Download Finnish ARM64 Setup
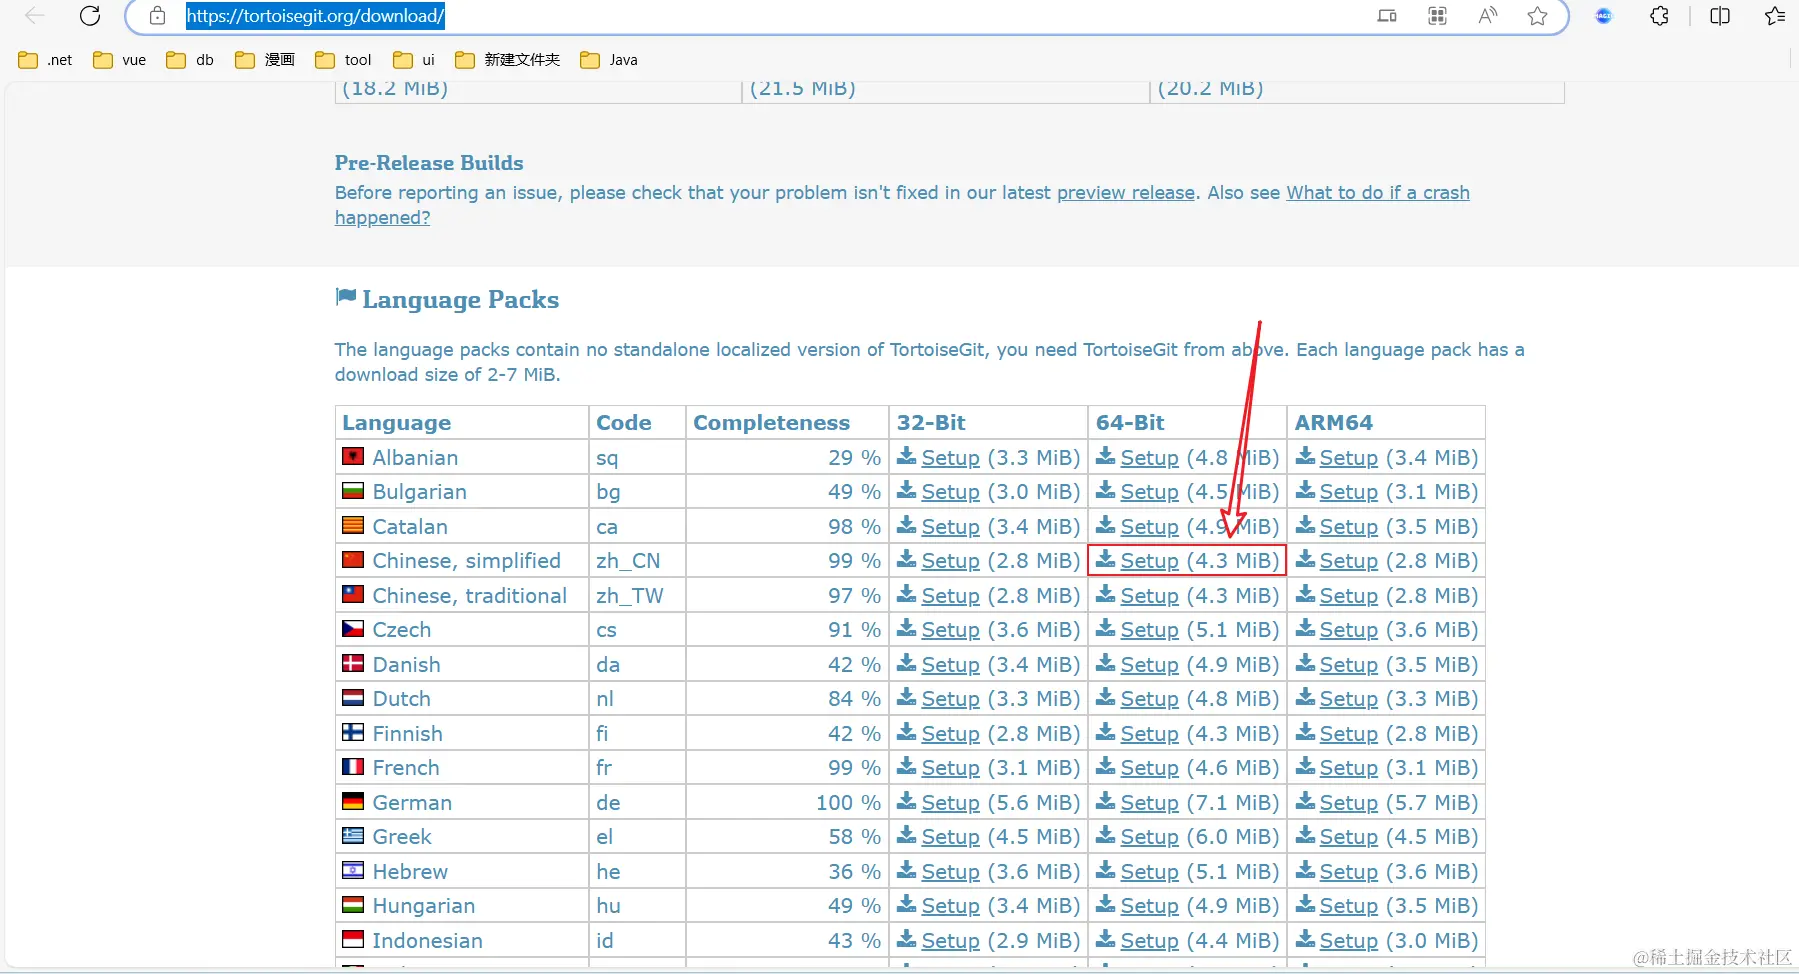Image resolution: width=1799 pixels, height=974 pixels. [1349, 734]
